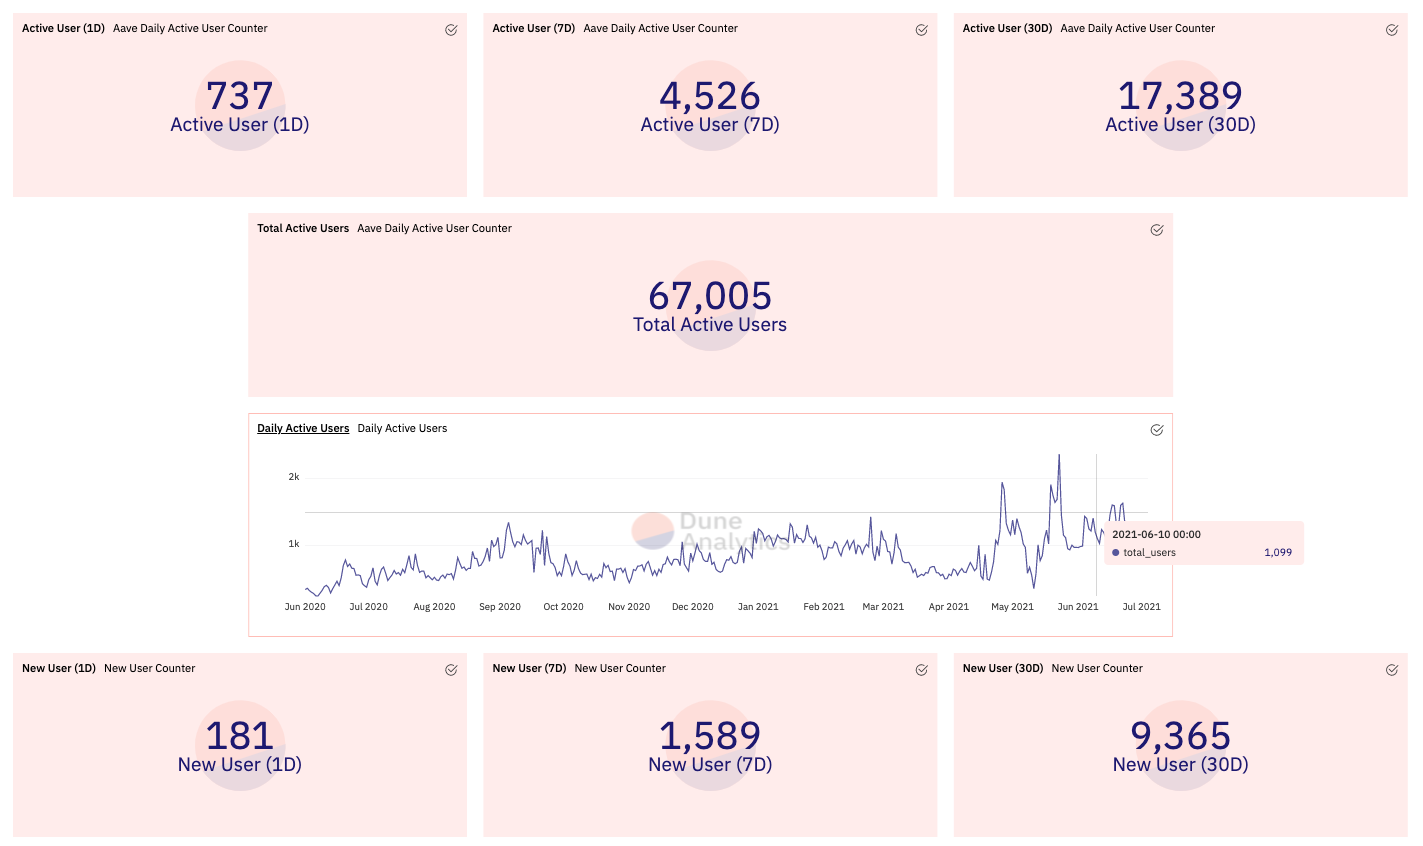Click 'New User Counter' subtitle on 30D card

click(x=1097, y=668)
